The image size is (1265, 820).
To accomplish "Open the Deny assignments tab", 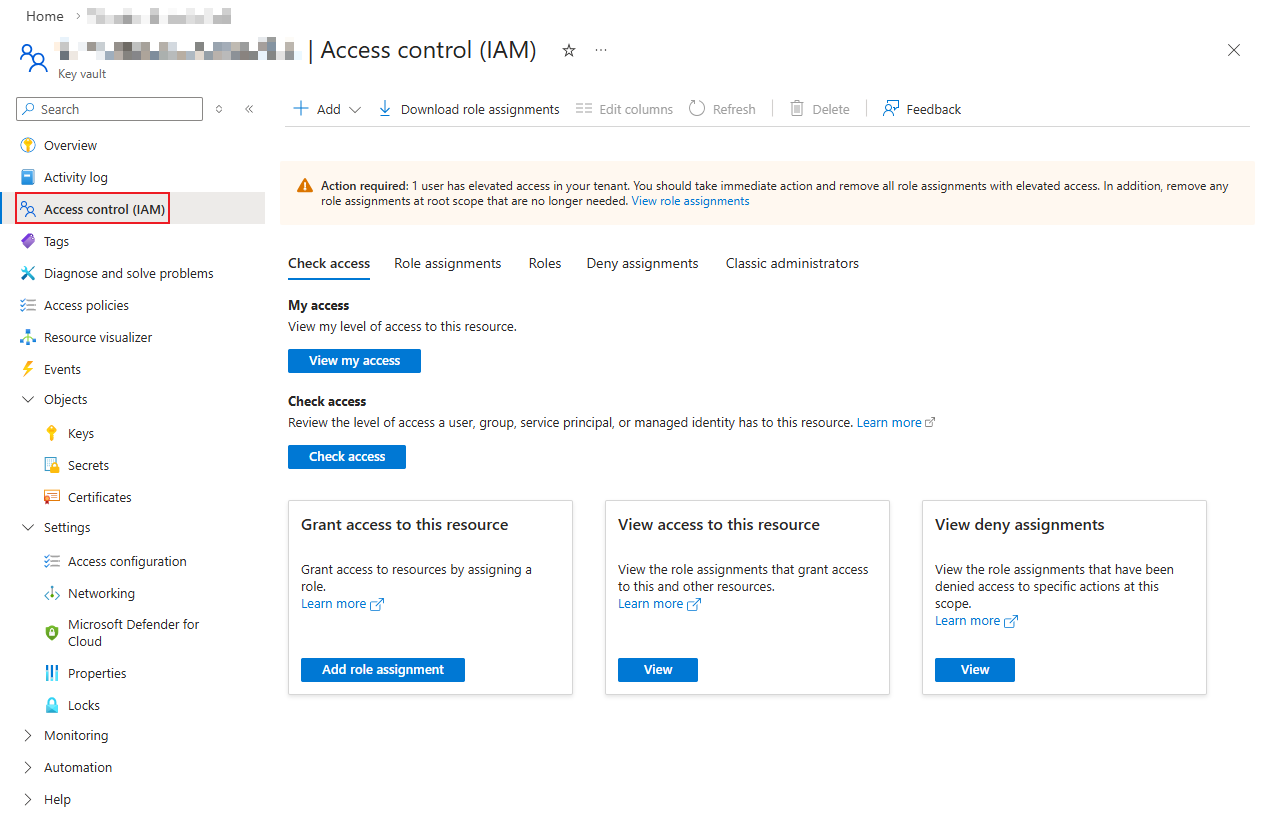I will point(642,263).
